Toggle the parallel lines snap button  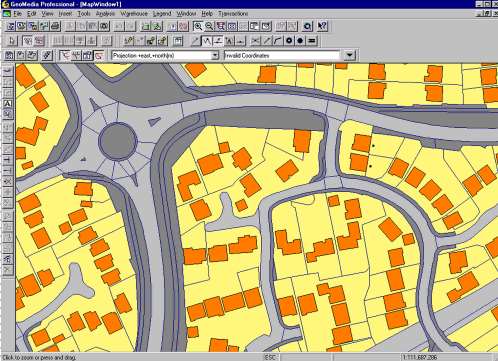(x=312, y=41)
